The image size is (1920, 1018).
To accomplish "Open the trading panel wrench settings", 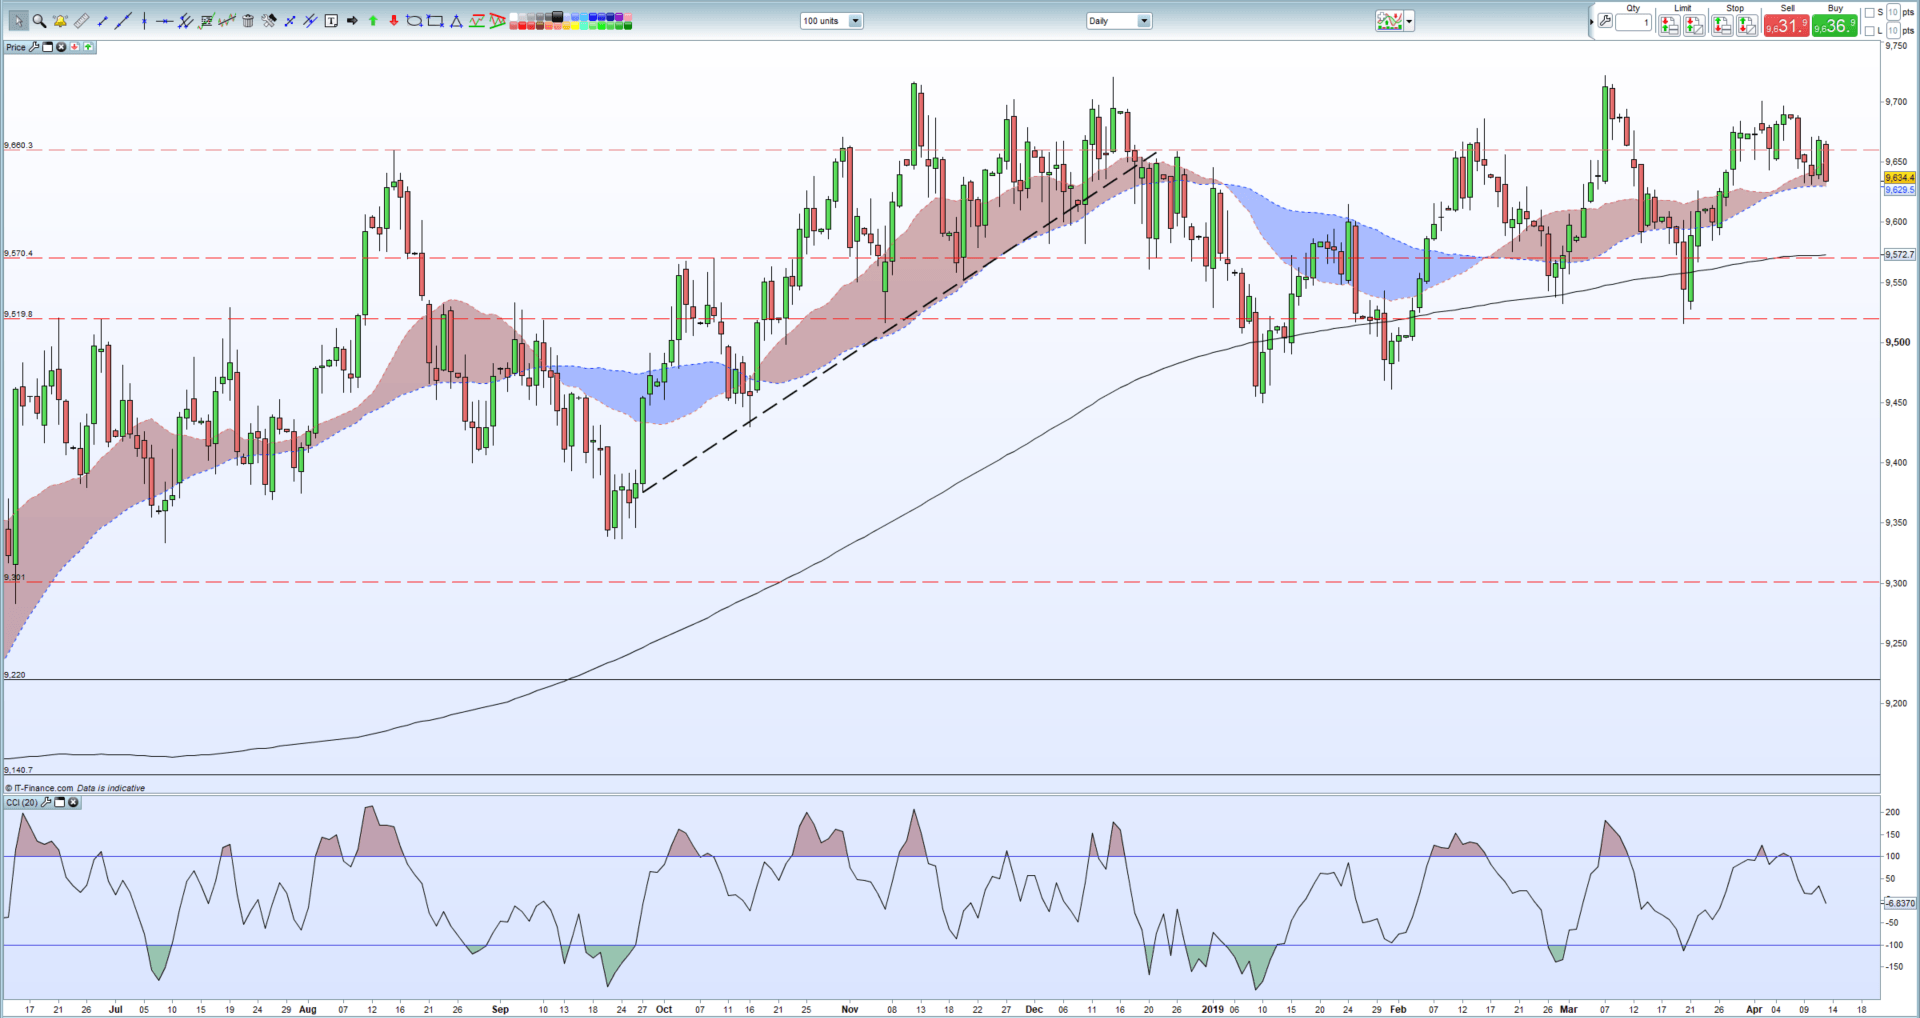I will tap(1605, 21).
